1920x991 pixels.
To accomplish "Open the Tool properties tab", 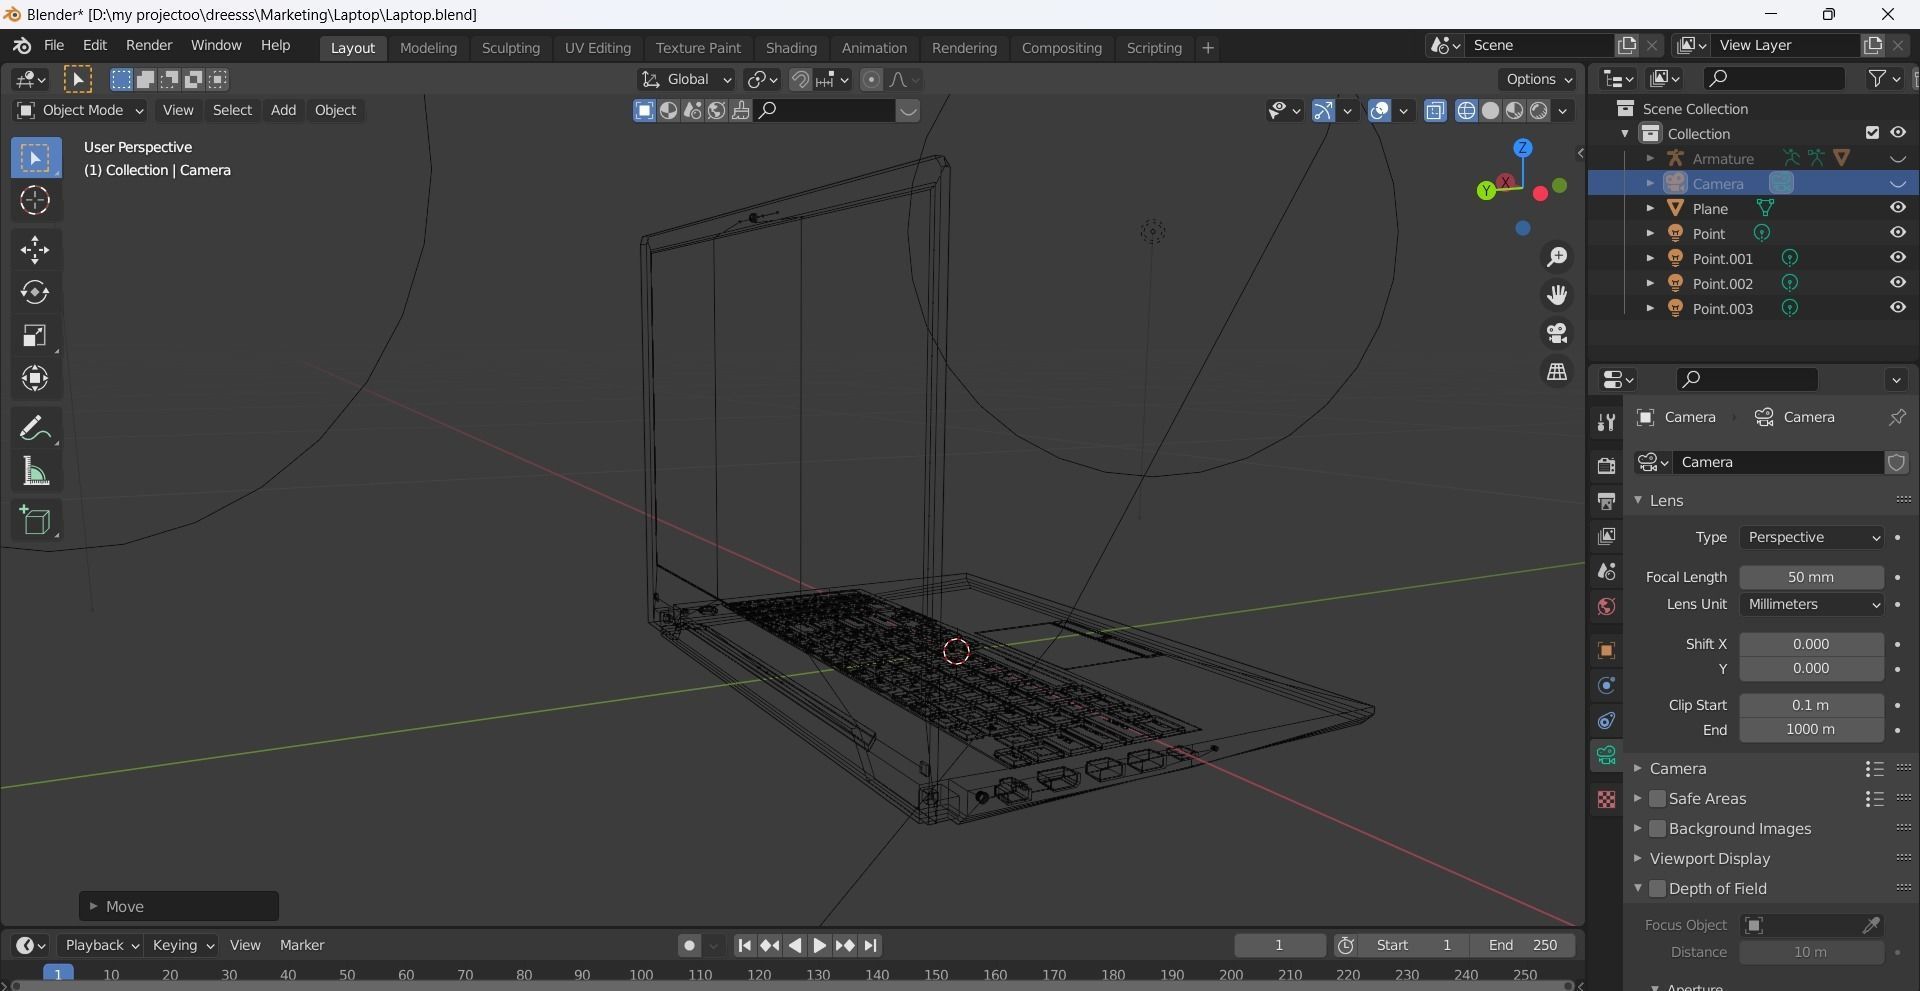I will click(1606, 423).
